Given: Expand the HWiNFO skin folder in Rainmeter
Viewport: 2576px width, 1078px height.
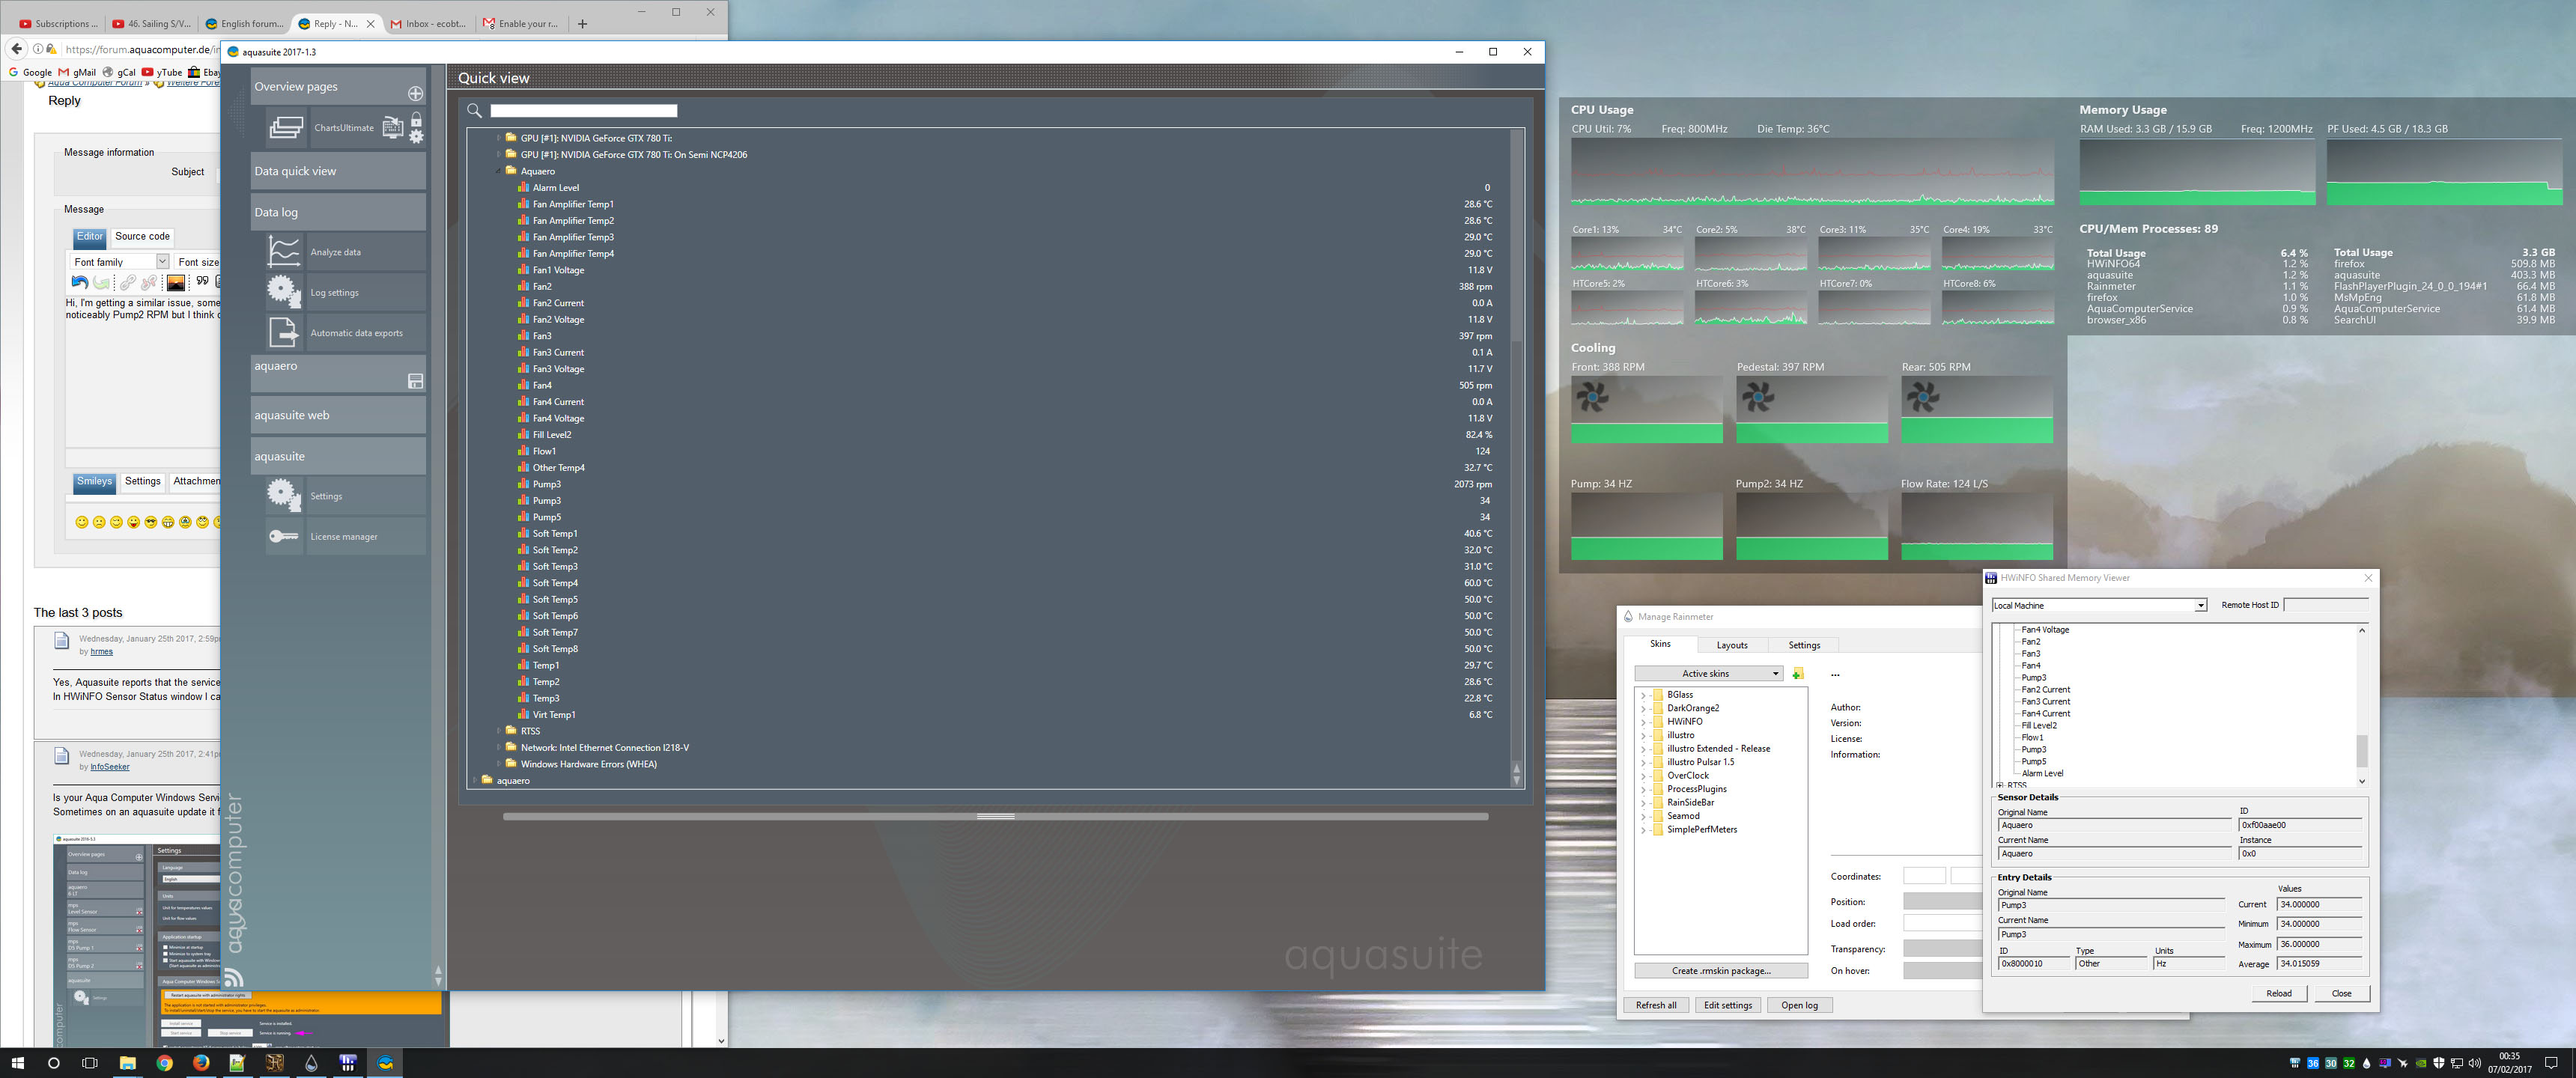Looking at the screenshot, I should [x=1643, y=722].
